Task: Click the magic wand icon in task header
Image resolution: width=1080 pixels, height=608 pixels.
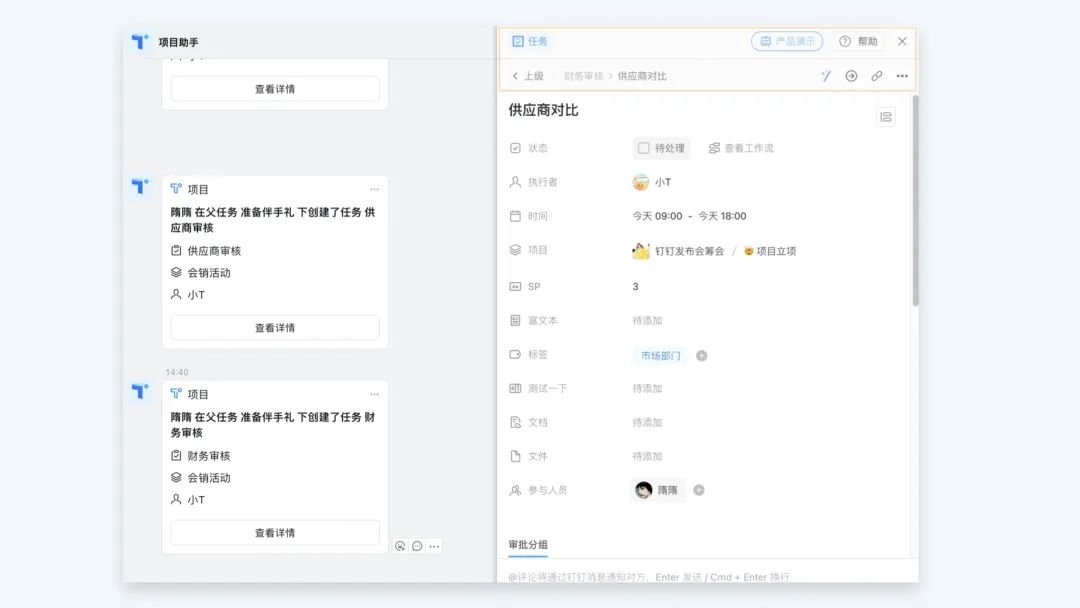Action: [x=826, y=76]
